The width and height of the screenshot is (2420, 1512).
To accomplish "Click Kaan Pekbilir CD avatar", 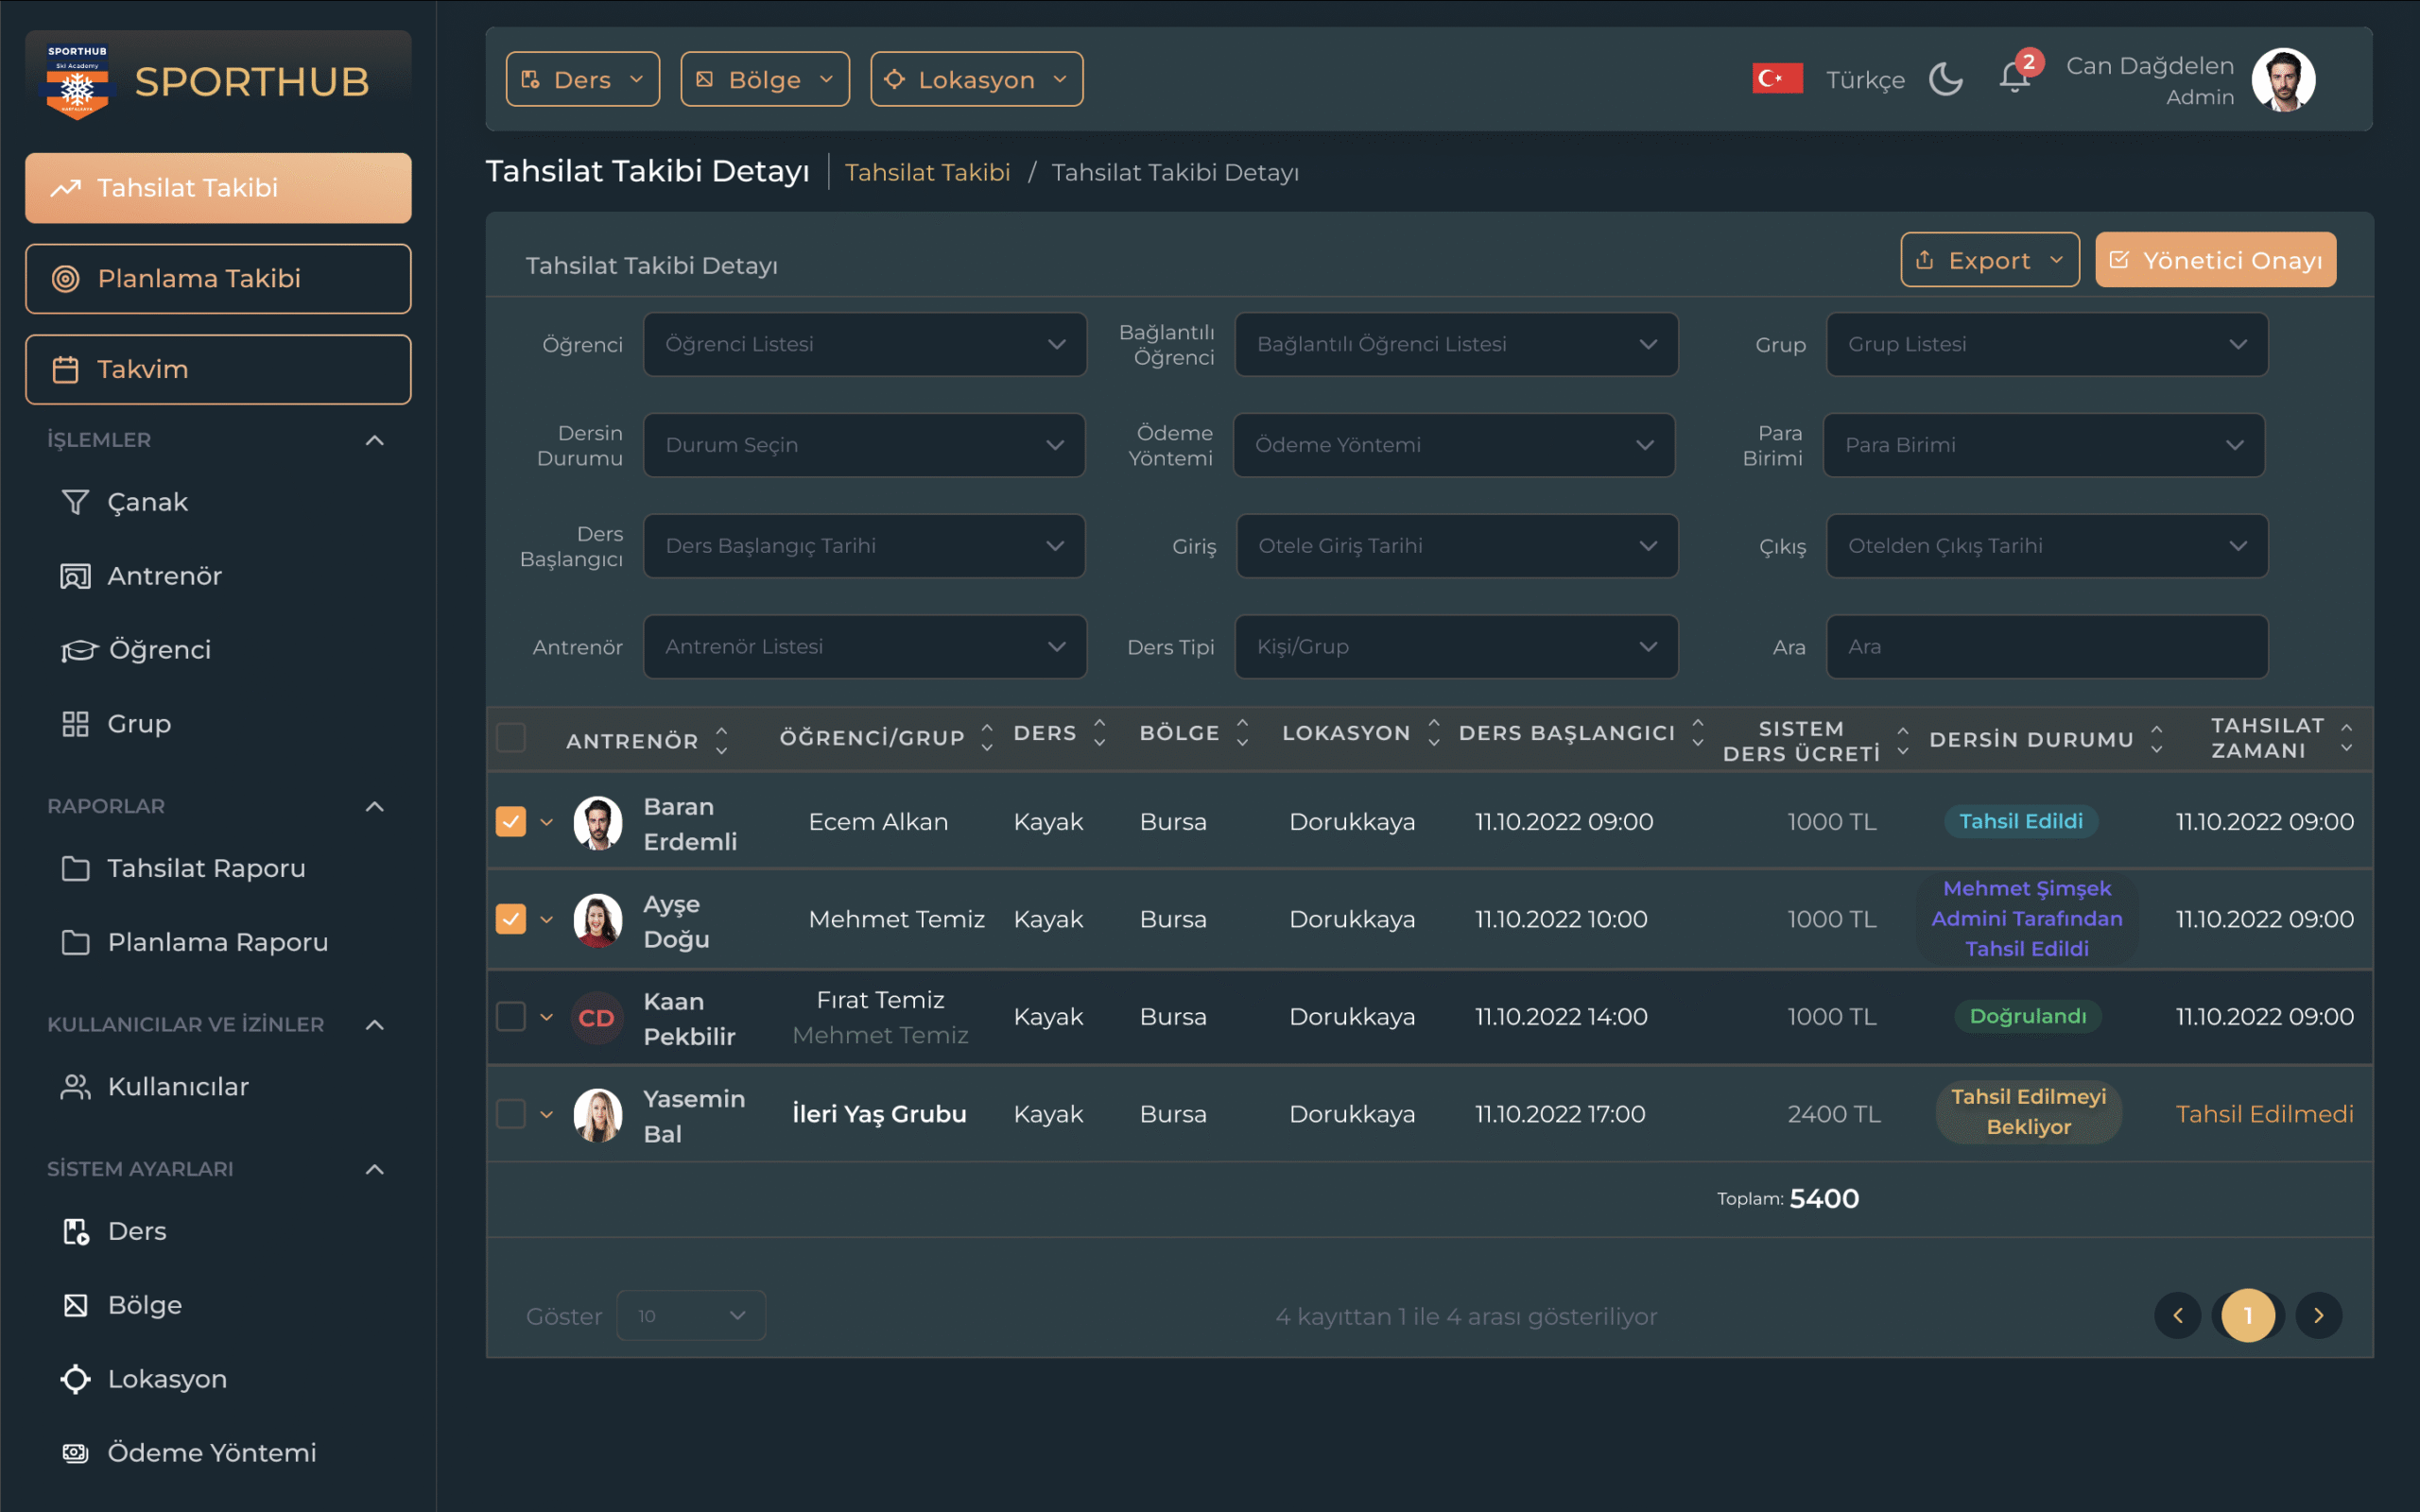I will point(597,1017).
